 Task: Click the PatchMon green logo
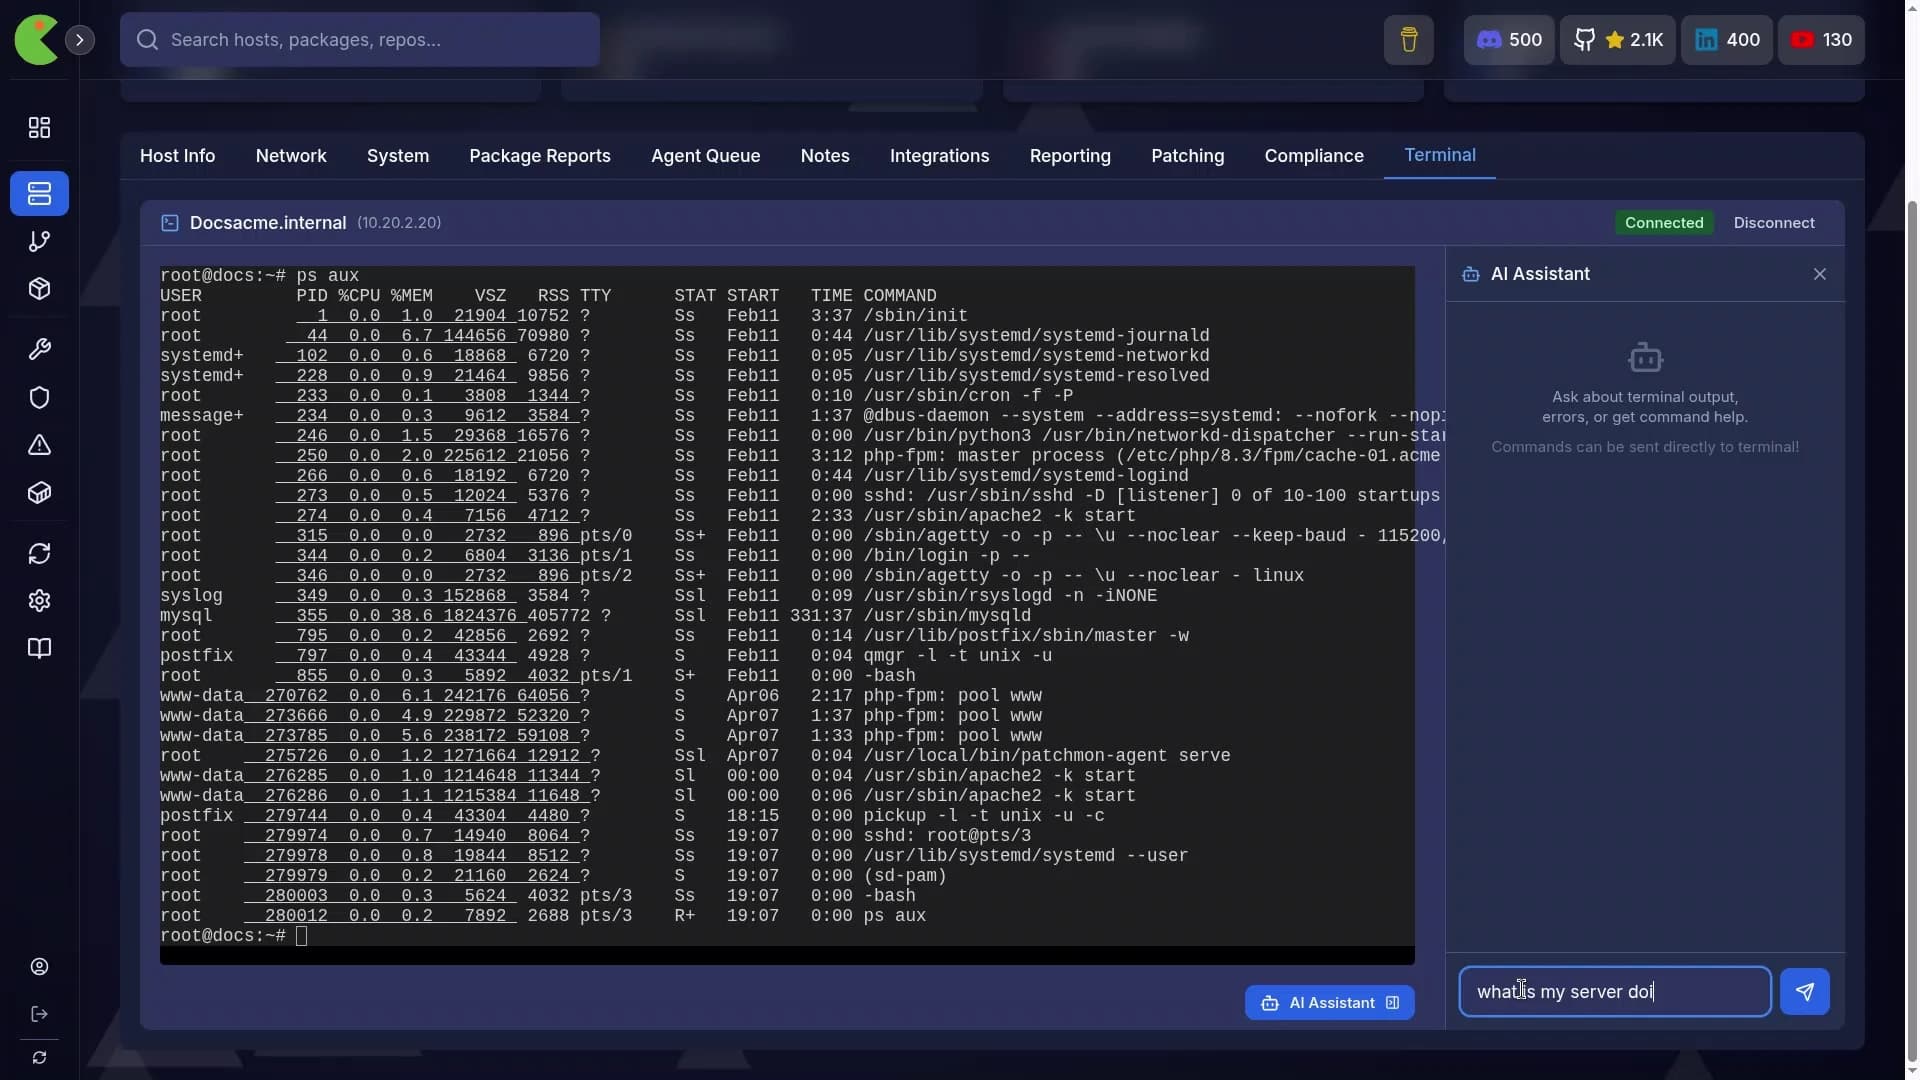click(36, 40)
